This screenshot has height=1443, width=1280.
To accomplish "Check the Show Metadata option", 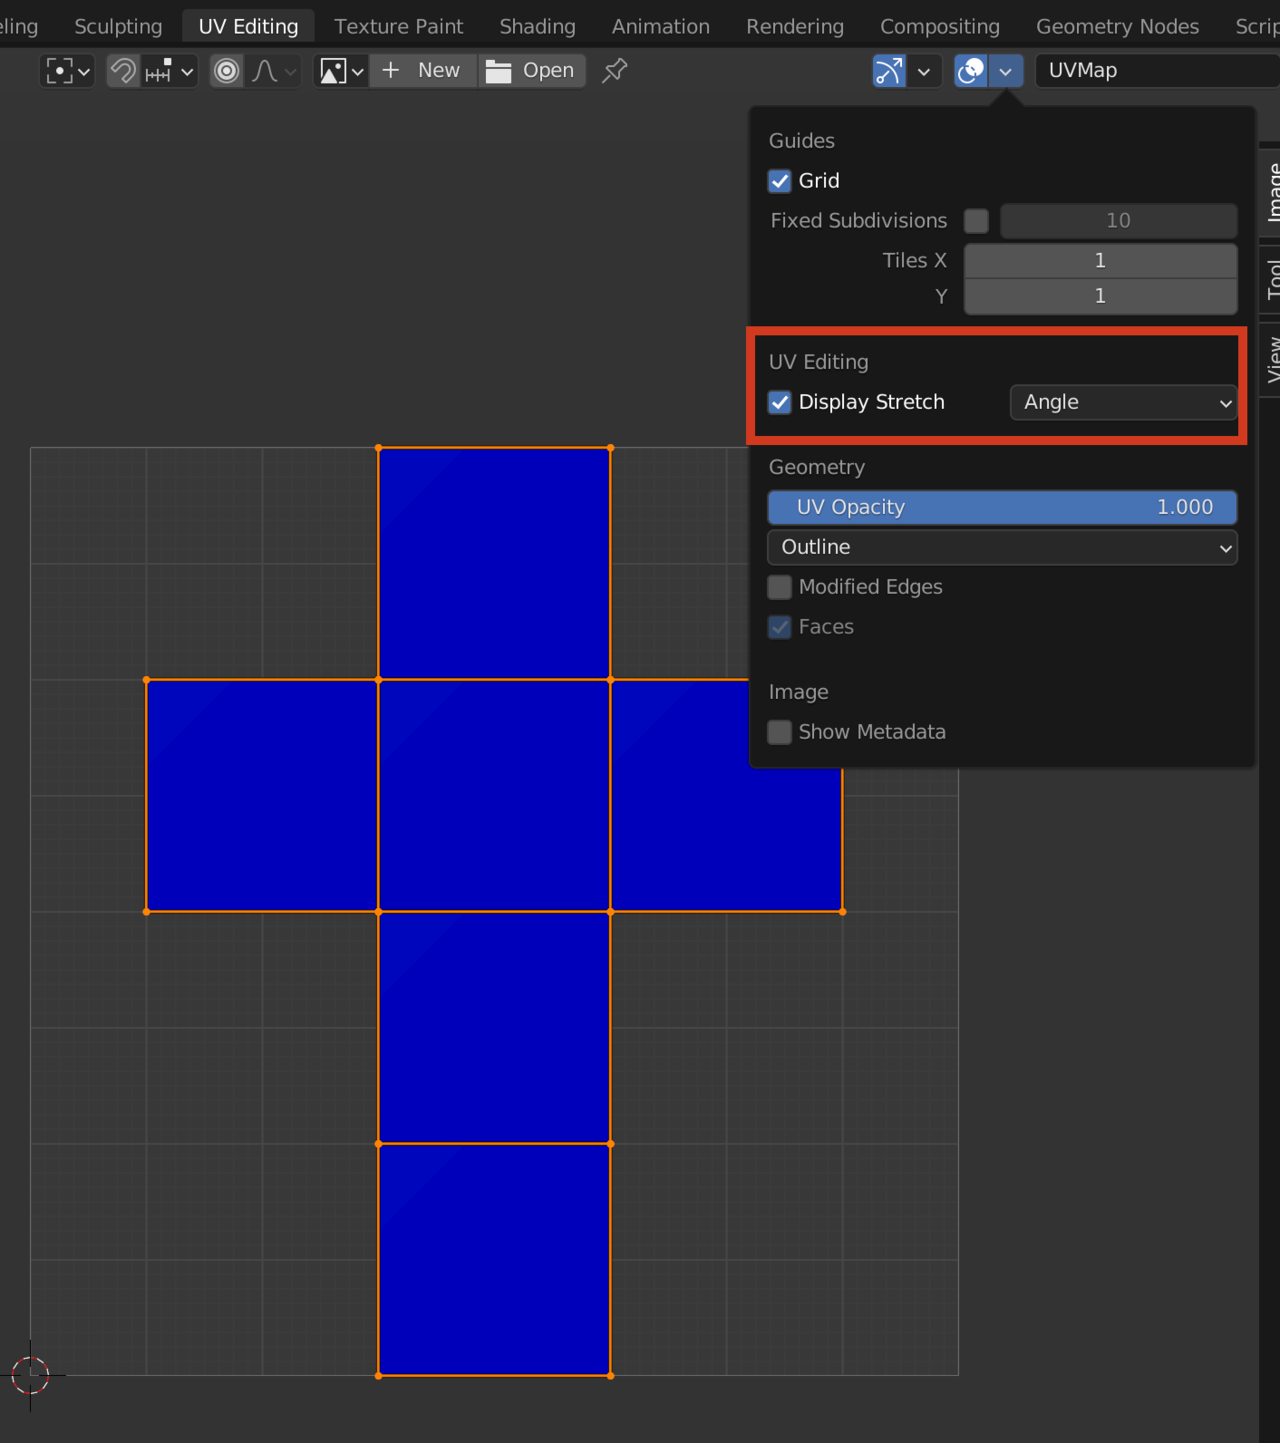I will (780, 732).
